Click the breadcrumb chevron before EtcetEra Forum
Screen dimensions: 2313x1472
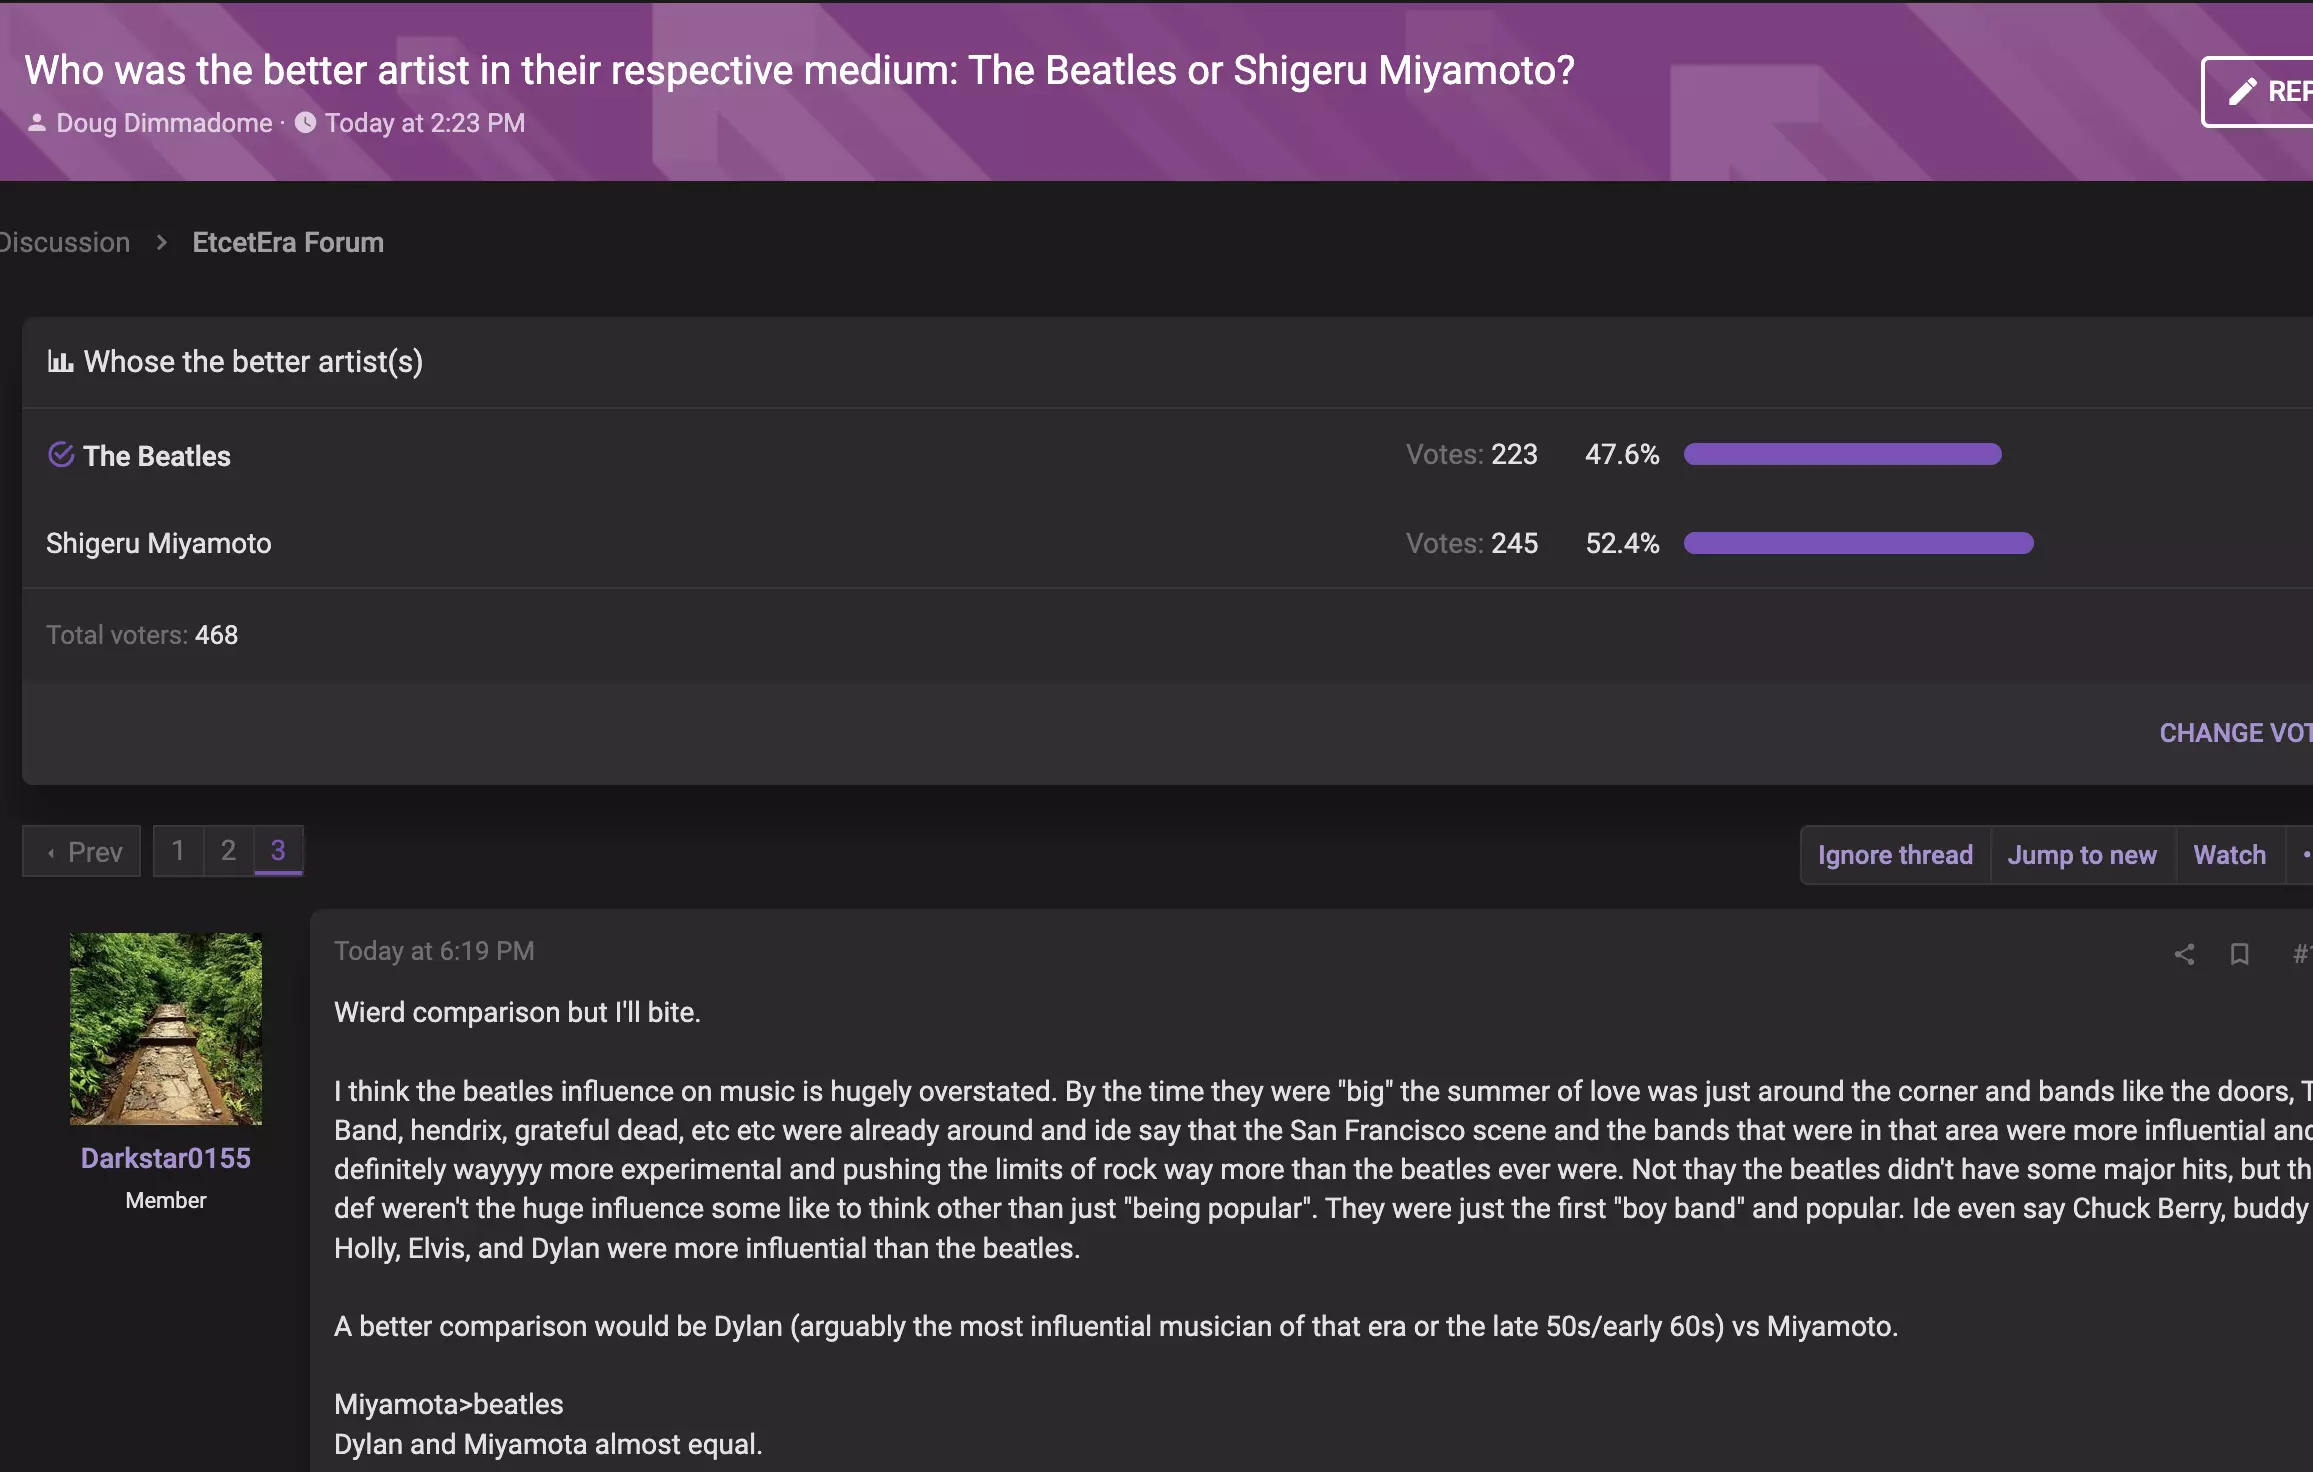[x=161, y=242]
